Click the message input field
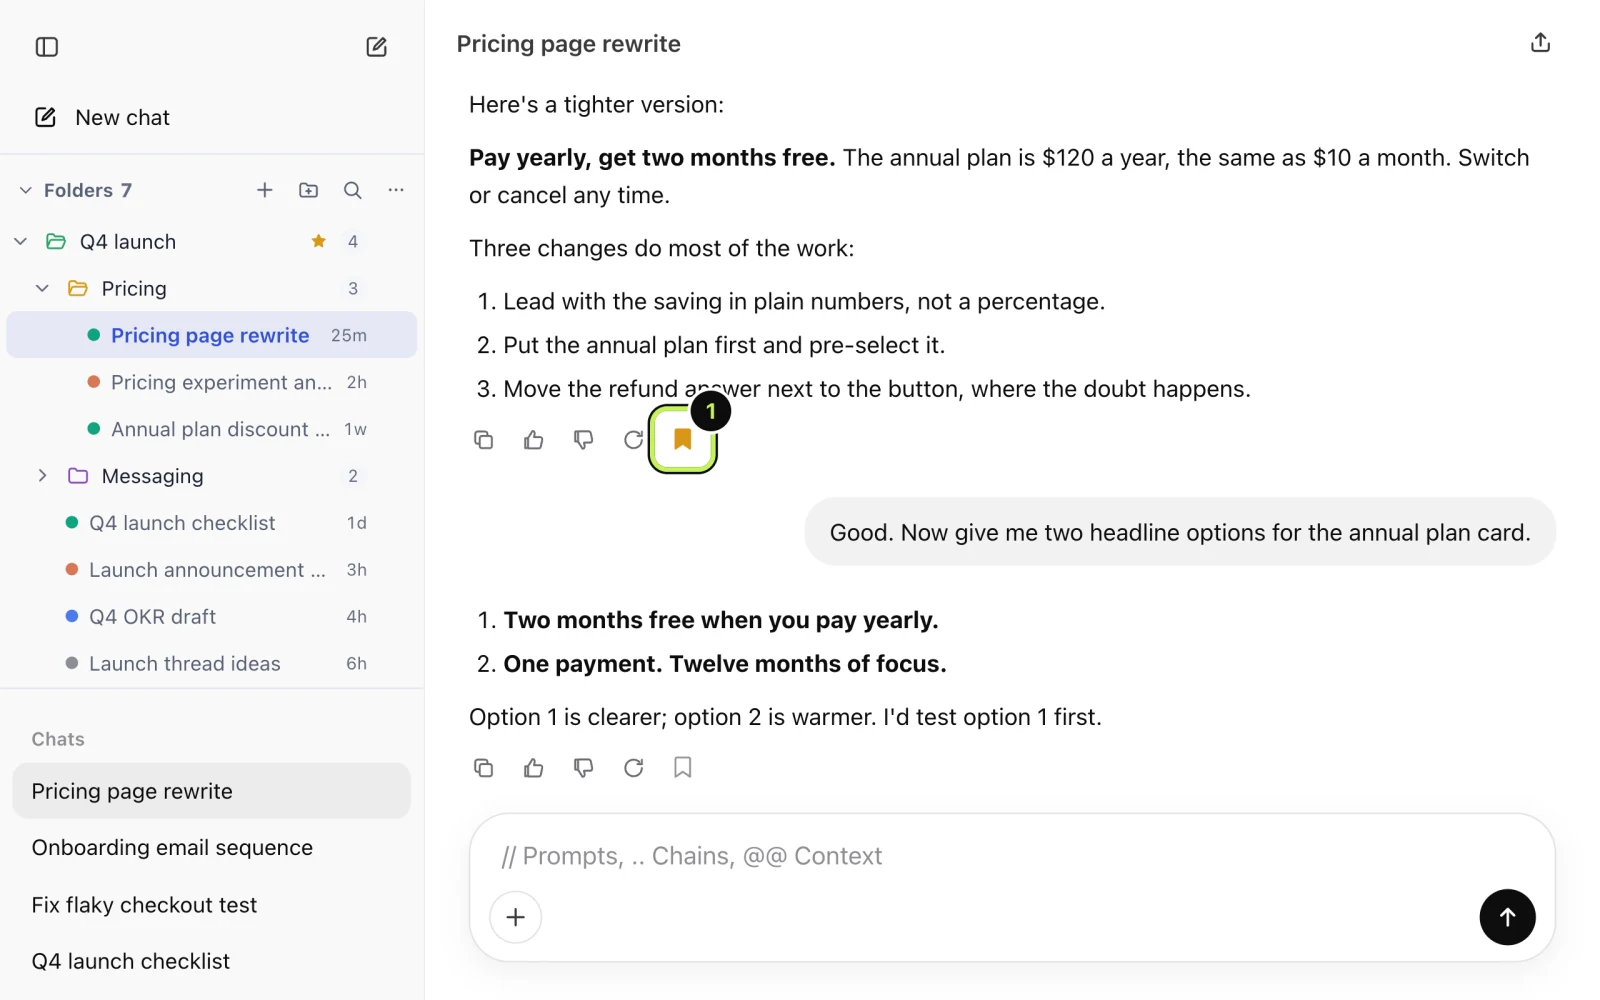This screenshot has height=1000, width=1600. point(1012,856)
